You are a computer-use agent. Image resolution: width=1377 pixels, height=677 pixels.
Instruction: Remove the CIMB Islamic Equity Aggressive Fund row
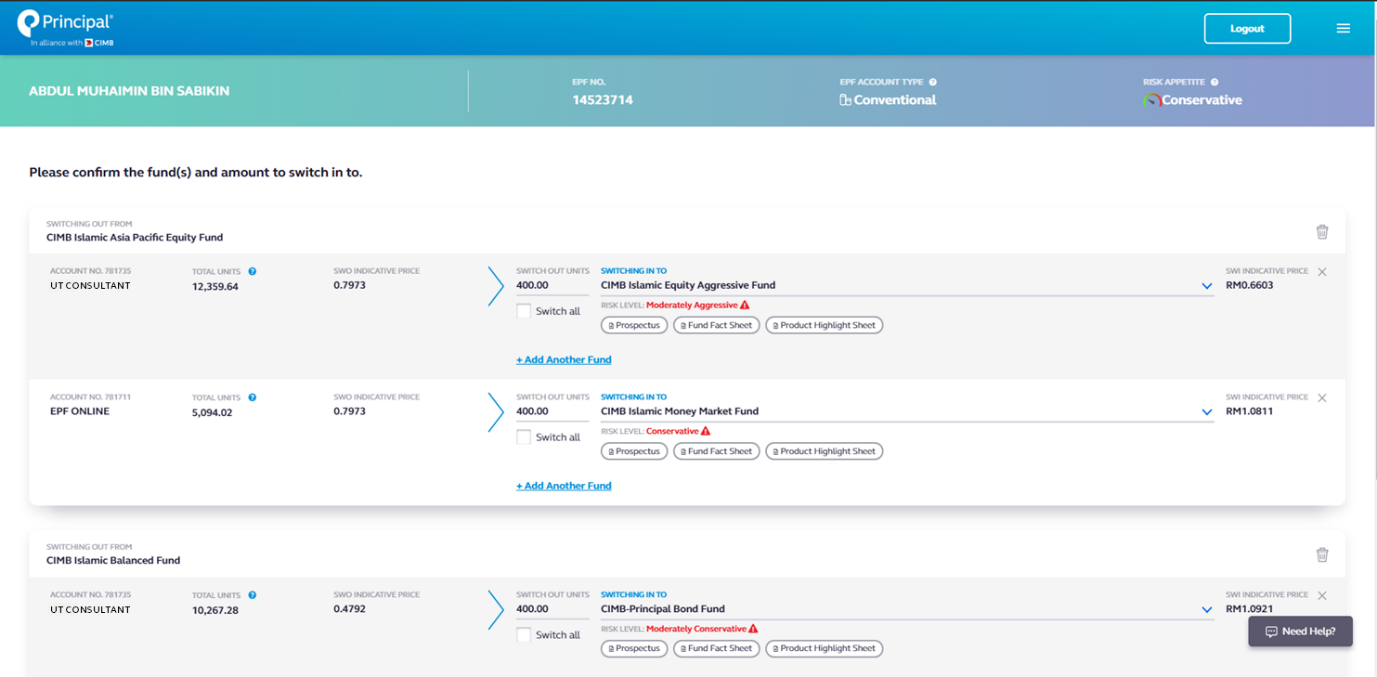click(1322, 272)
